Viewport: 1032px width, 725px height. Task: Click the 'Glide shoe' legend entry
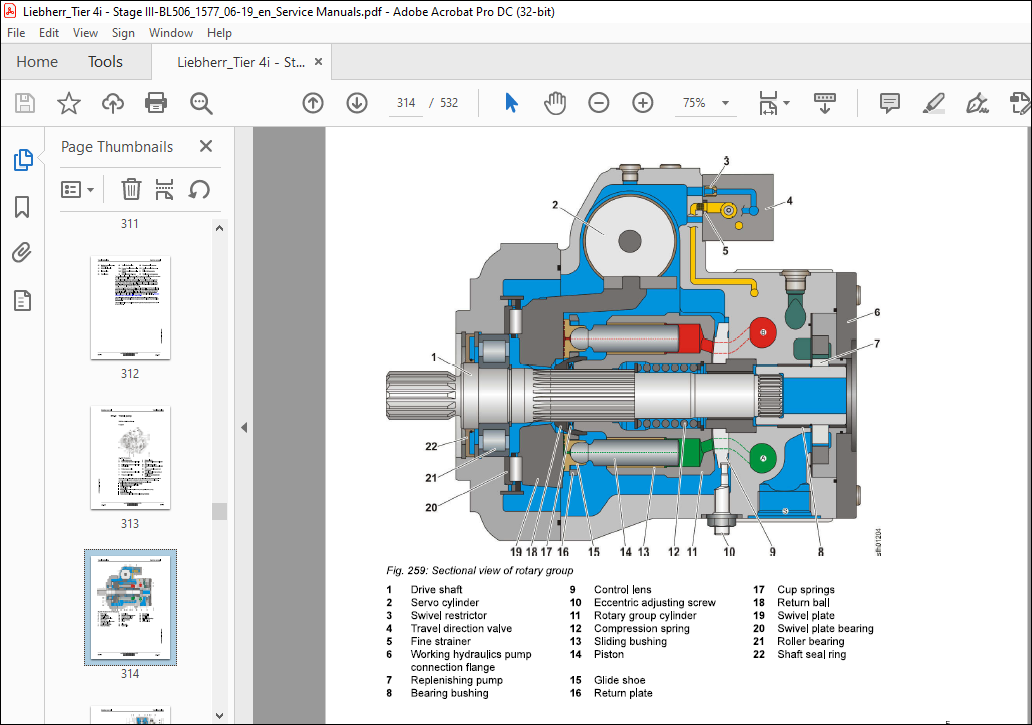click(619, 680)
